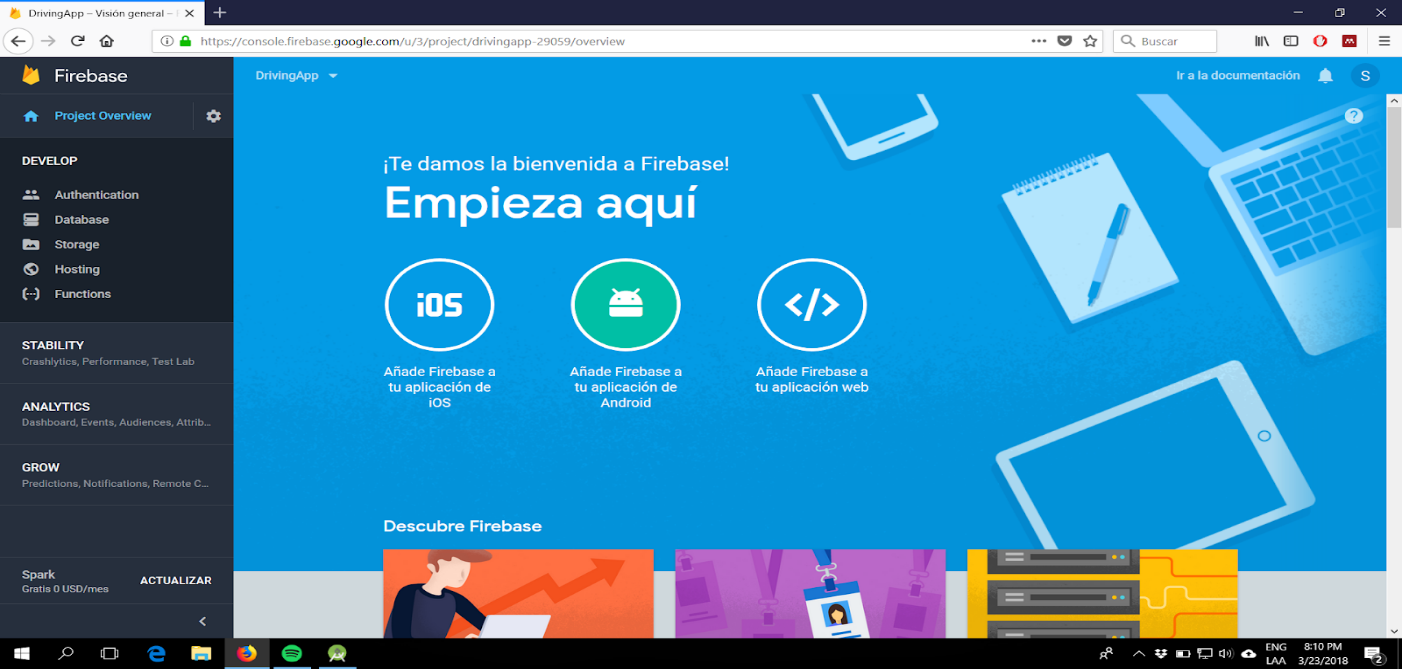Open Spotify from the taskbar
1402x669 pixels.
pyautogui.click(x=291, y=654)
